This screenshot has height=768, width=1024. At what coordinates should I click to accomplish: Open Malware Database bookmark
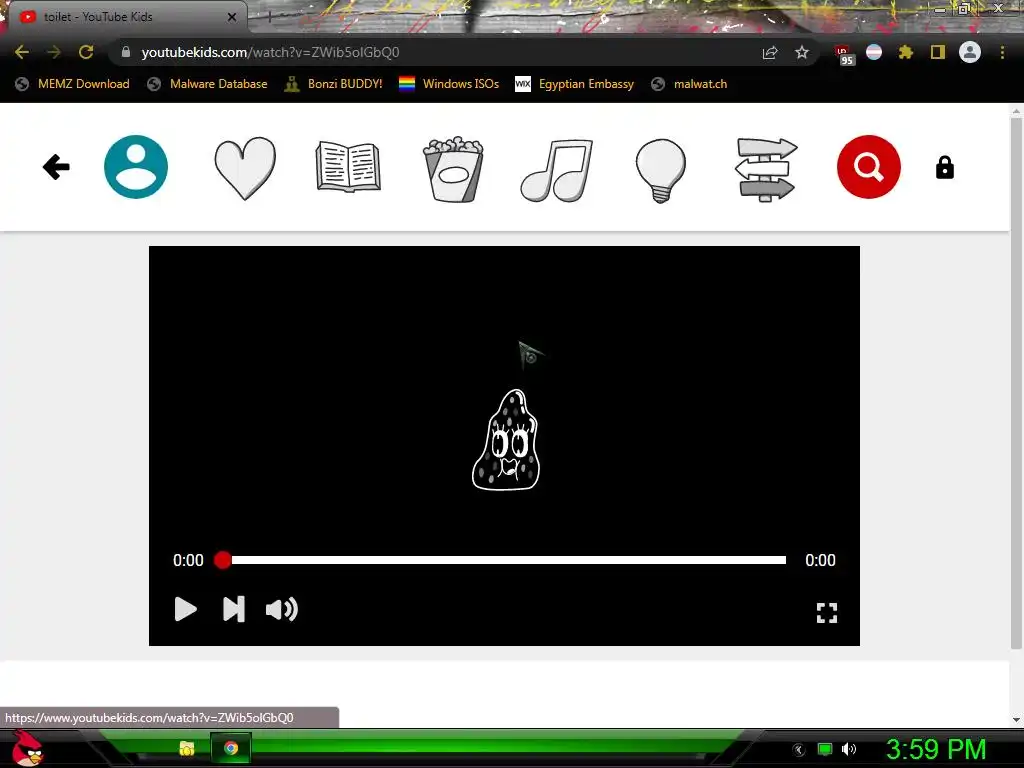pos(208,84)
